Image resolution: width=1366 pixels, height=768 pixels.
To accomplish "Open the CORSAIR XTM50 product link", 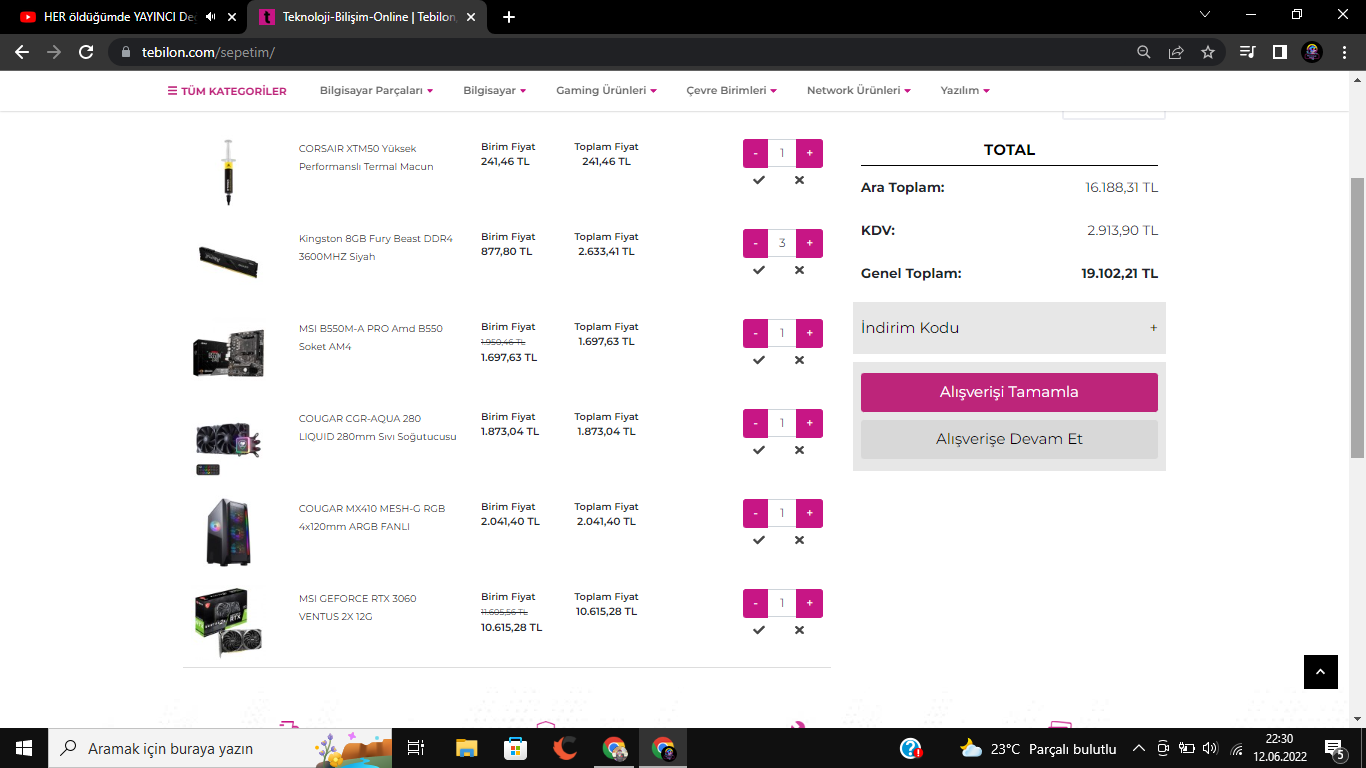I will tap(366, 158).
